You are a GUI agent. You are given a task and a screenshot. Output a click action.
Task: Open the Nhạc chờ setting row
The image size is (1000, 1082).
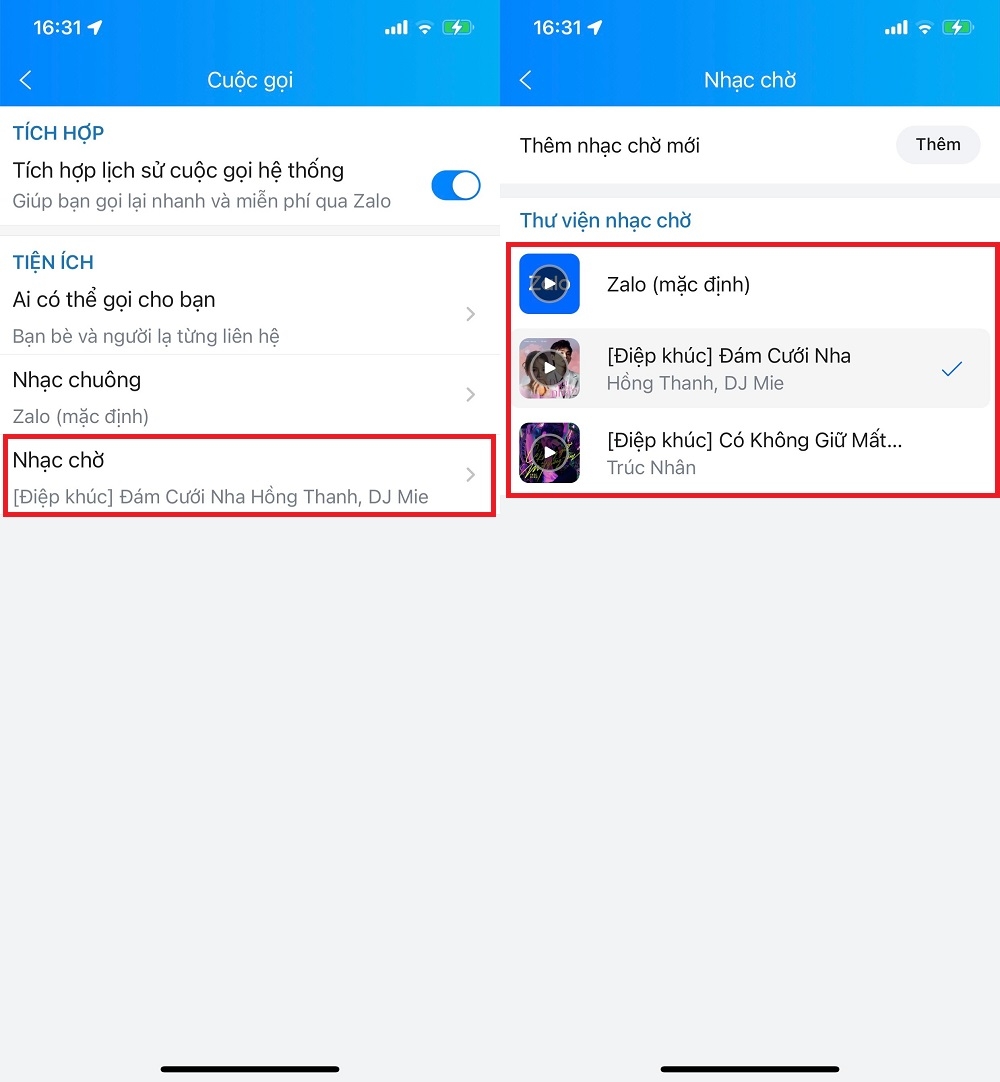pyautogui.click(x=250, y=475)
